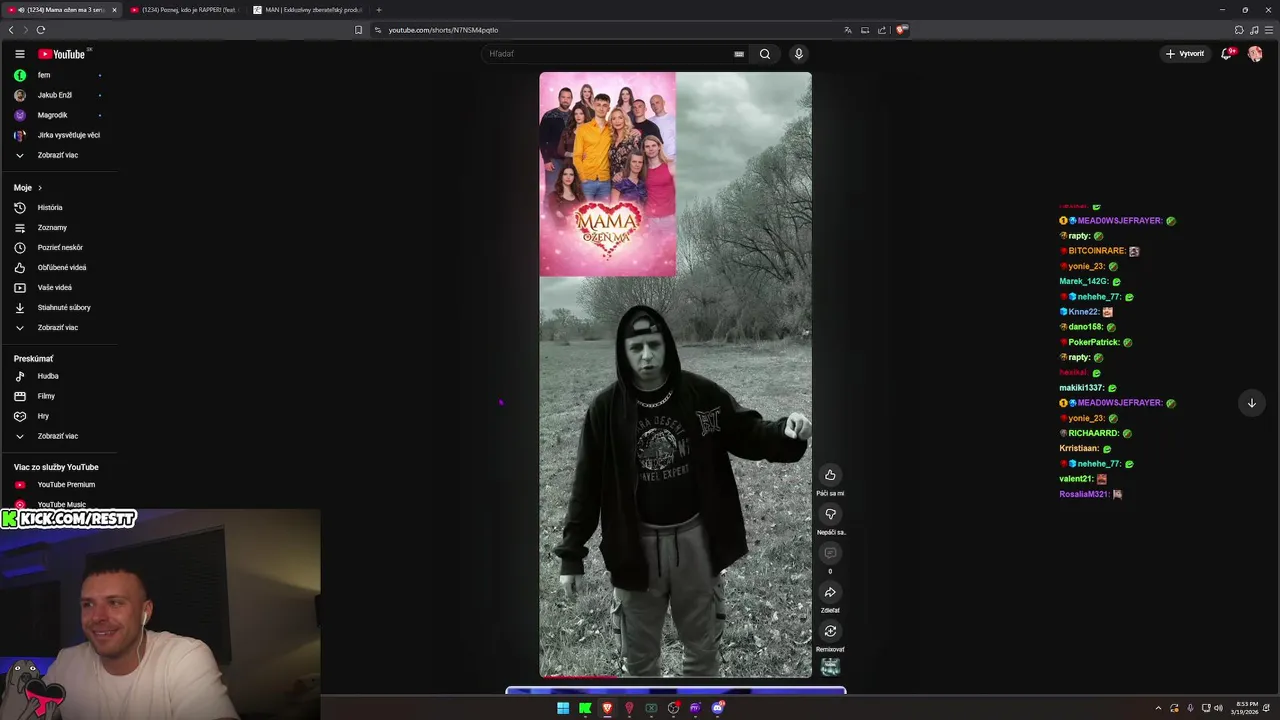Image resolution: width=1280 pixels, height=720 pixels.
Task: Share page link from address bar
Action: coord(882,30)
